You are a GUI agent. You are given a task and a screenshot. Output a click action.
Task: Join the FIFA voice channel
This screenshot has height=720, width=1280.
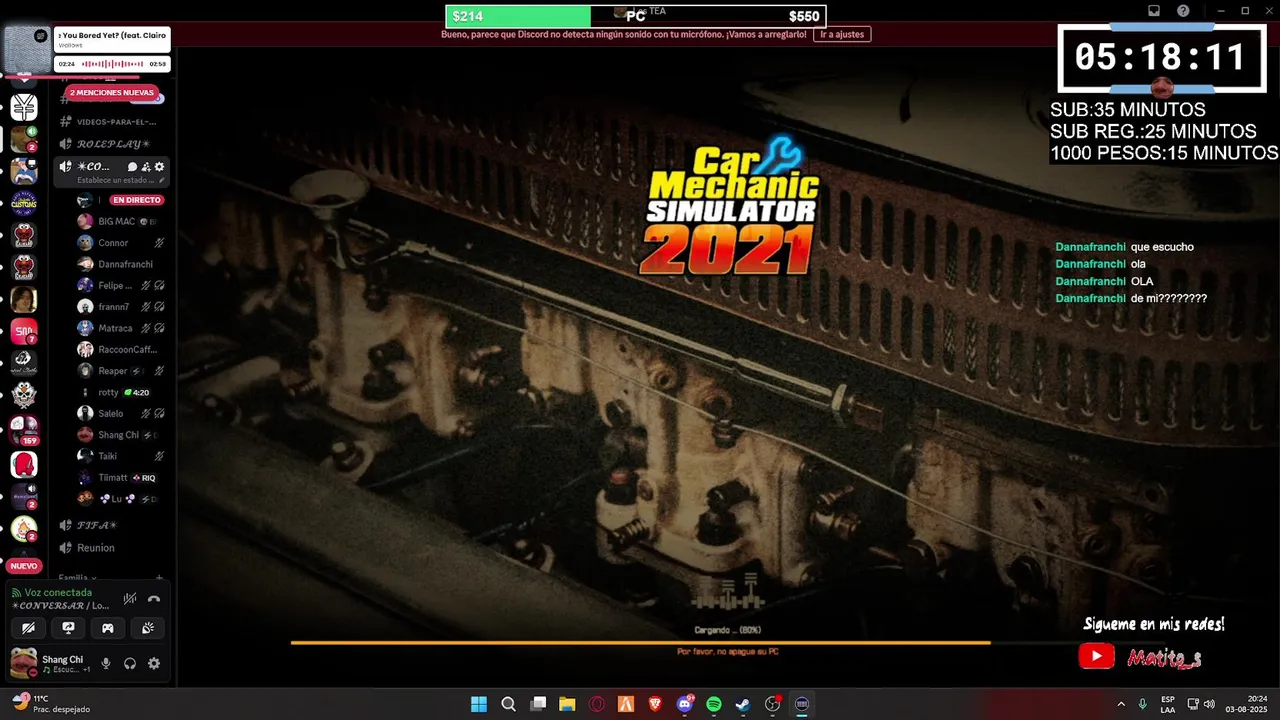coord(111,525)
